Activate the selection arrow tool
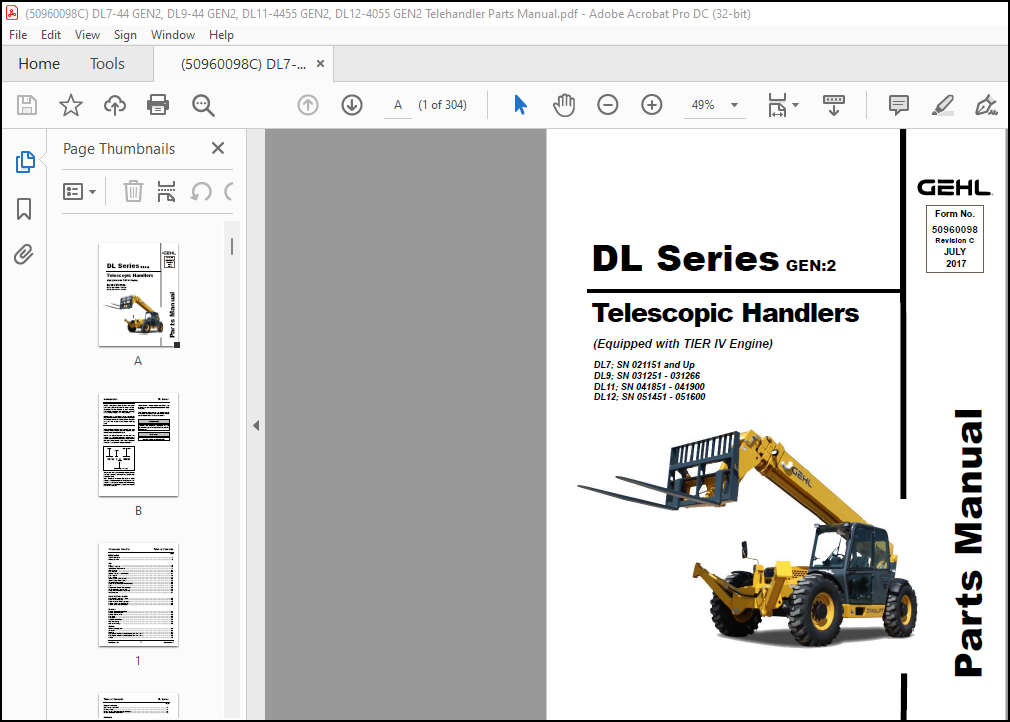Image resolution: width=1010 pixels, height=722 pixels. (520, 104)
